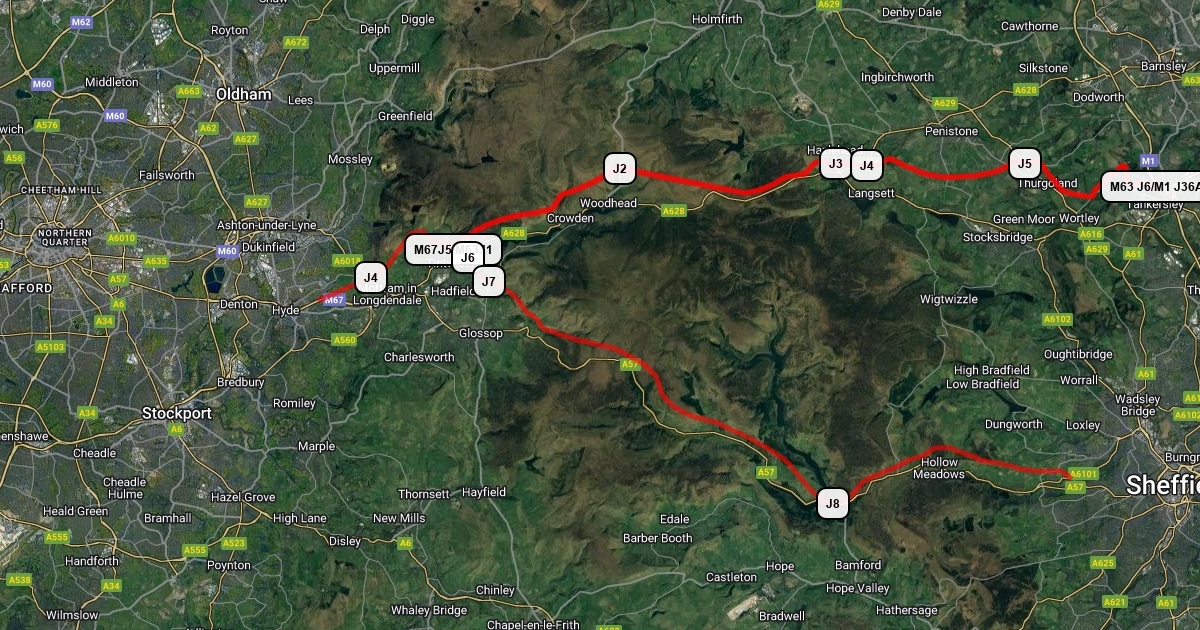This screenshot has height=630, width=1200.
Task: Click the blue M1 motorway shield near Barnsley
Action: pyautogui.click(x=1149, y=161)
